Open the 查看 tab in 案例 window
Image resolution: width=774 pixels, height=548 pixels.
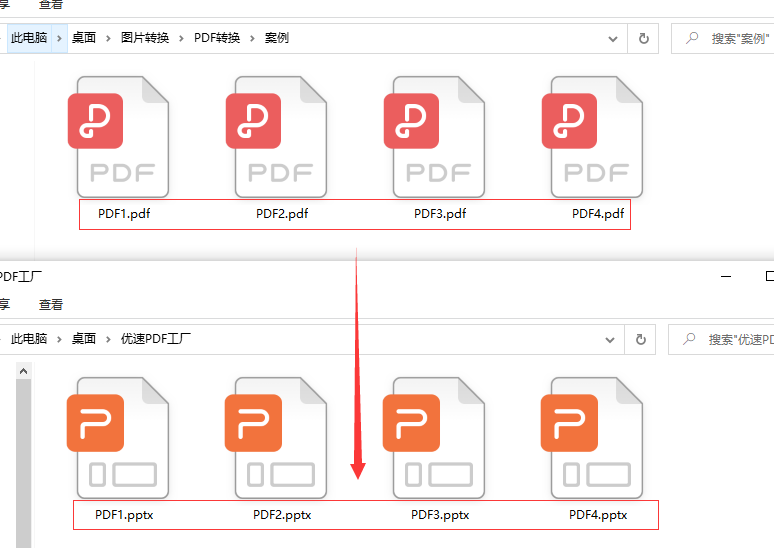[51, 4]
